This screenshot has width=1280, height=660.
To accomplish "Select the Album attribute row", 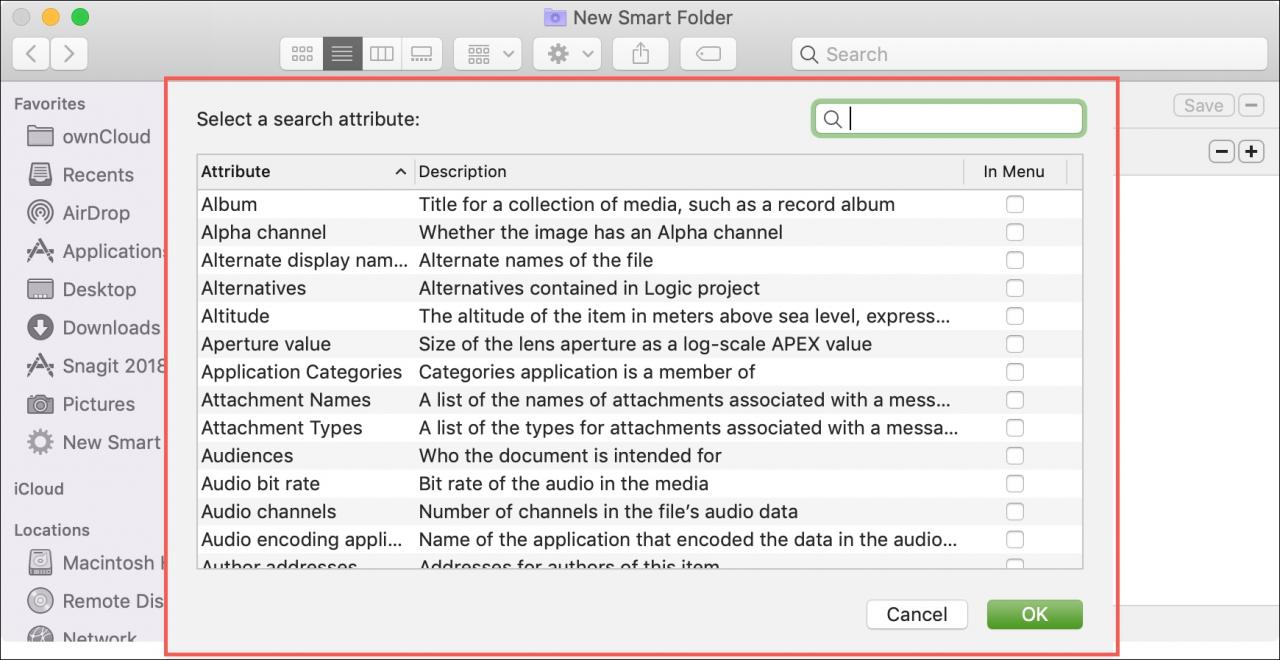I will [x=640, y=204].
